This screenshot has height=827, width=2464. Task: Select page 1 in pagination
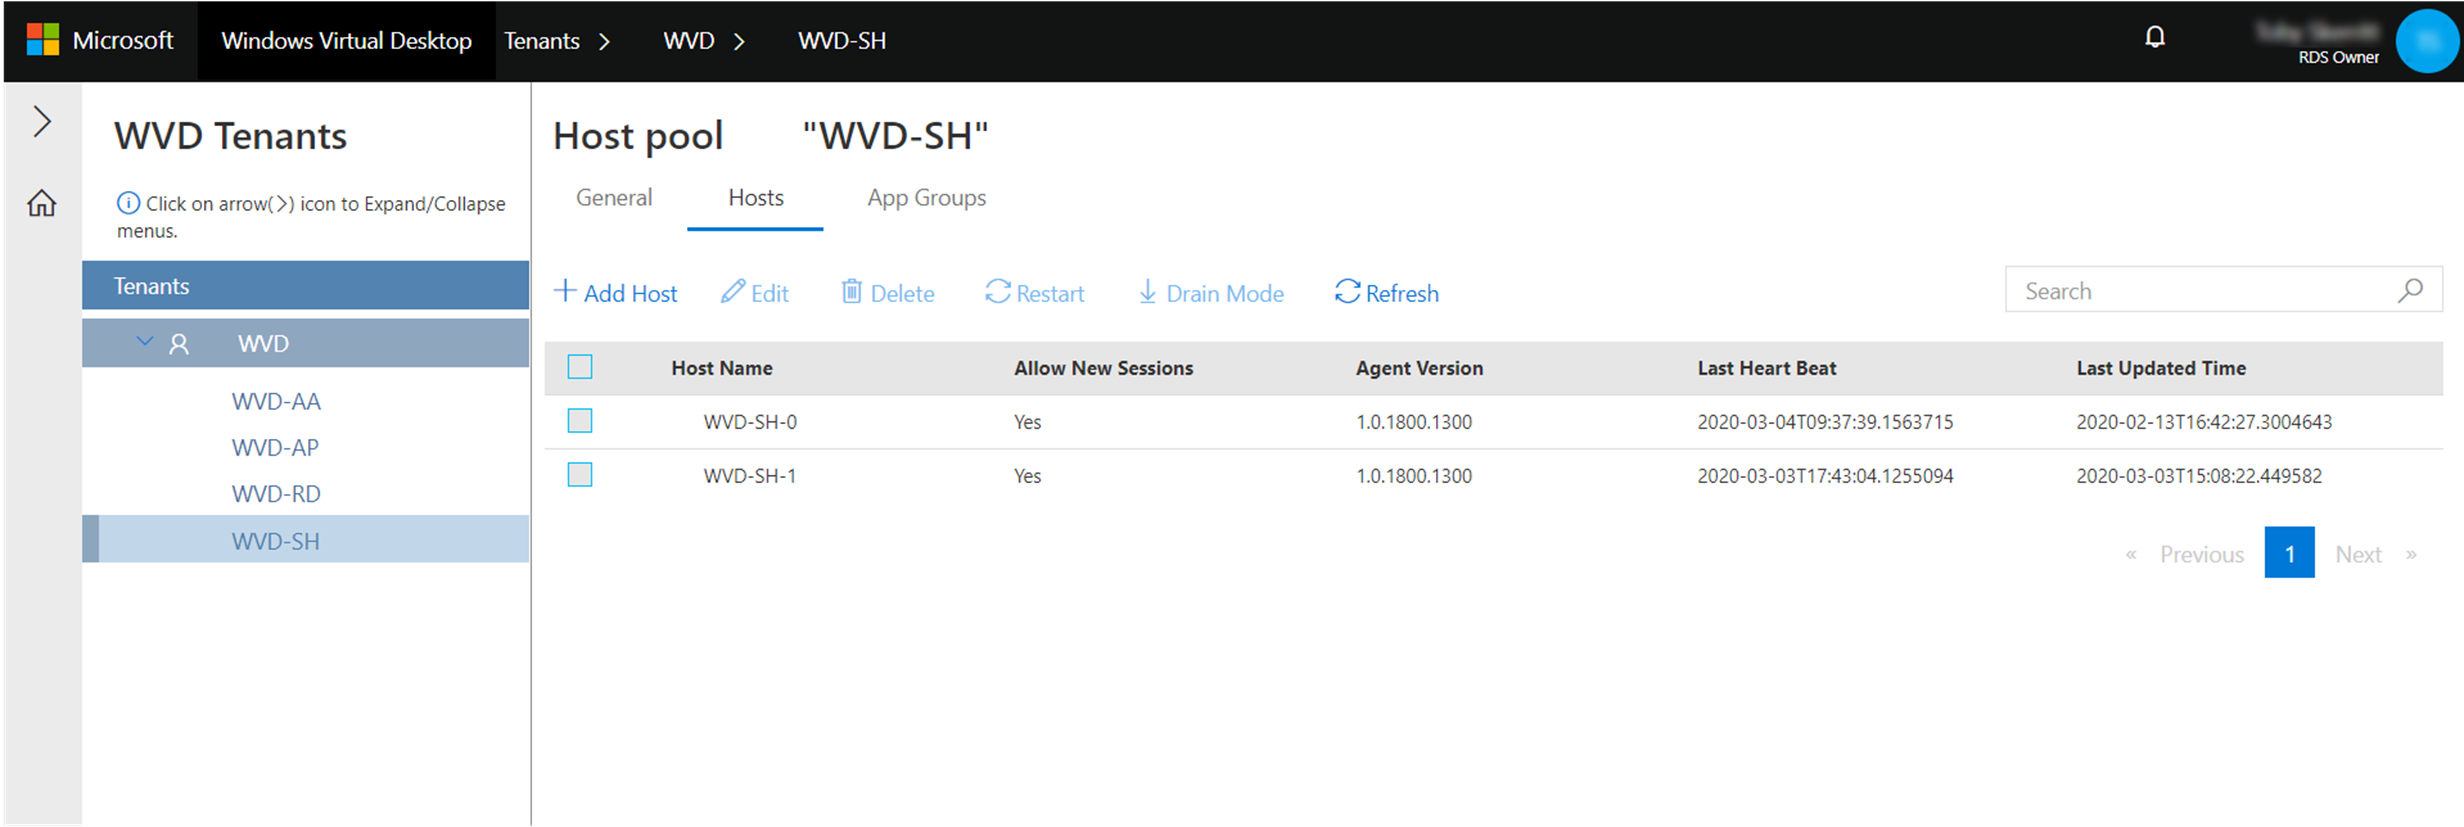click(2289, 553)
